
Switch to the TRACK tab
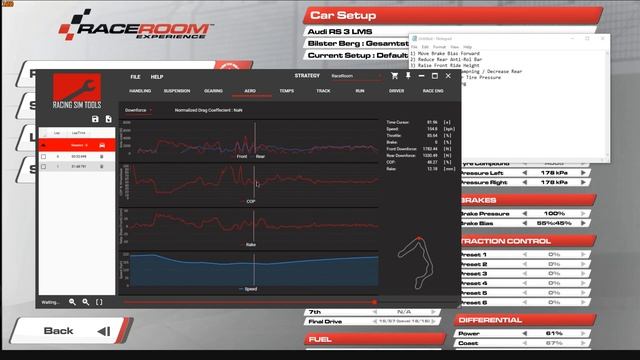tap(323, 91)
